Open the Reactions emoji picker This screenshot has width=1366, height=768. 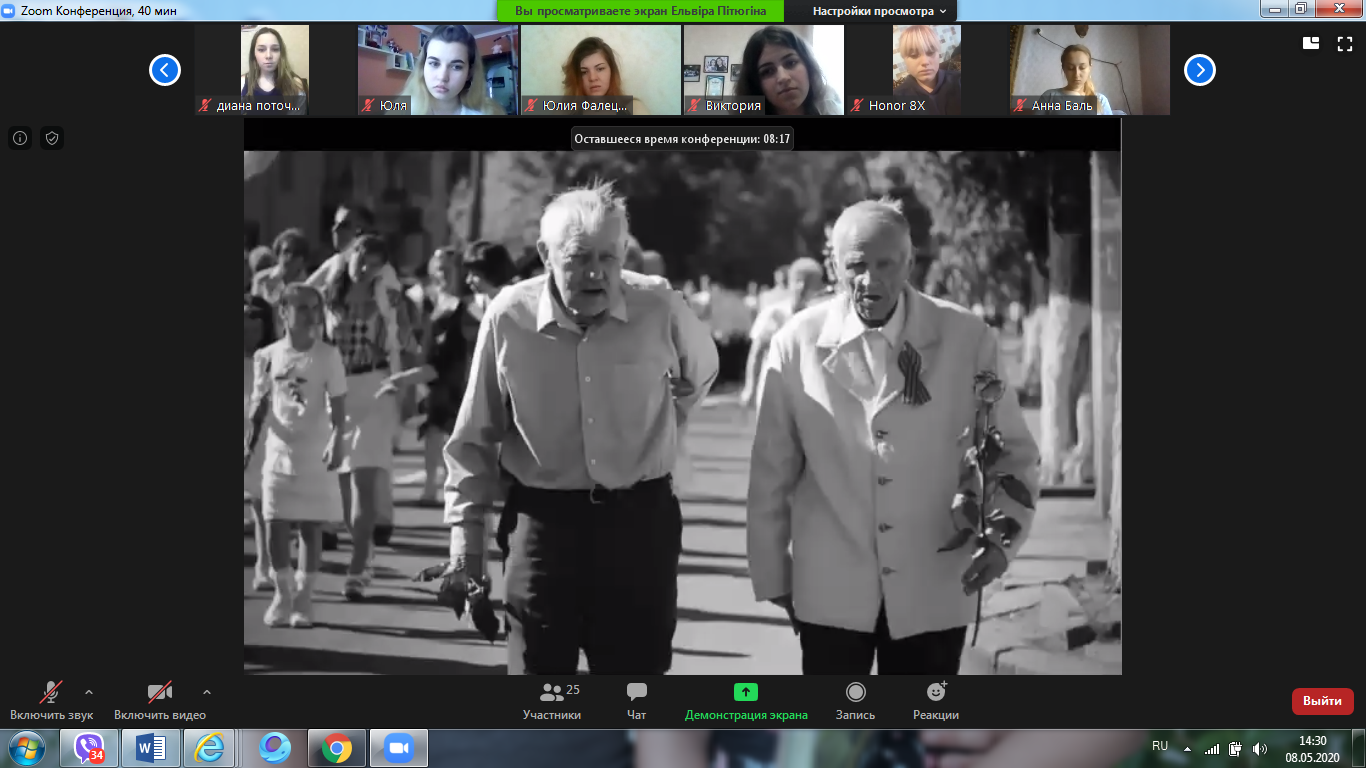click(936, 692)
